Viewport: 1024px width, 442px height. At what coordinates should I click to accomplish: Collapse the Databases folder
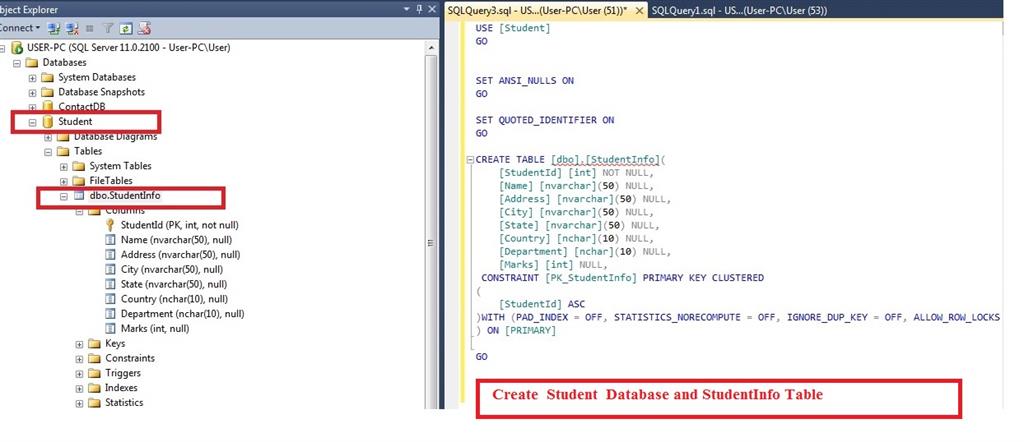[x=17, y=63]
